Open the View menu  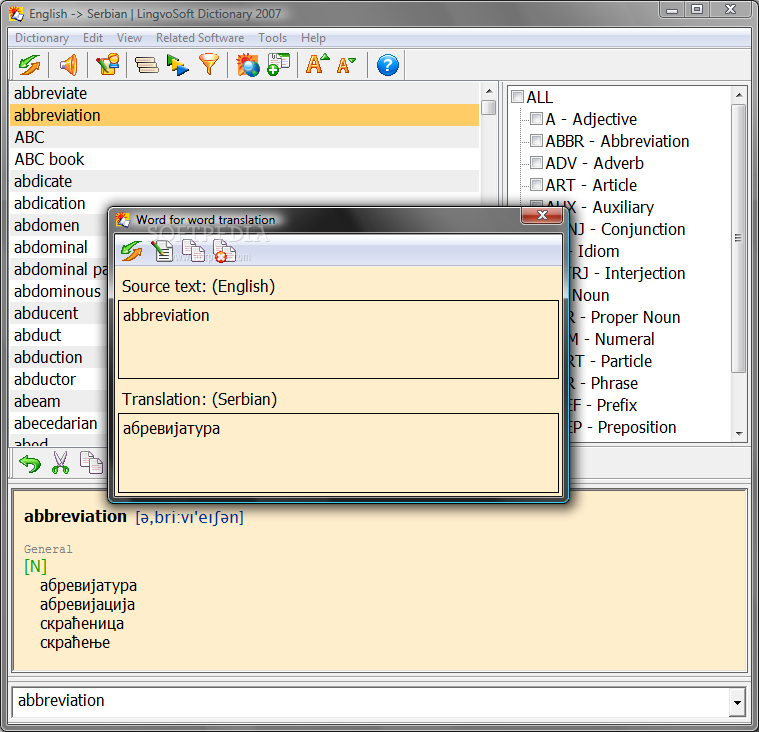coord(129,38)
